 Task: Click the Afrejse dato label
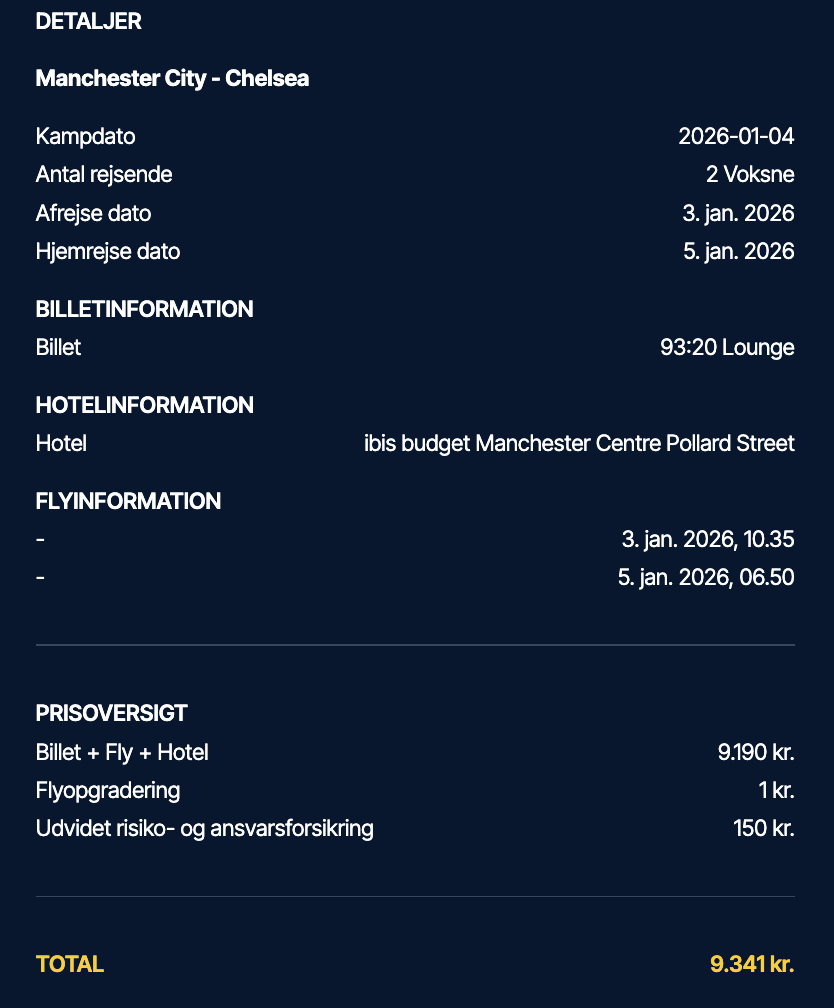(93, 213)
